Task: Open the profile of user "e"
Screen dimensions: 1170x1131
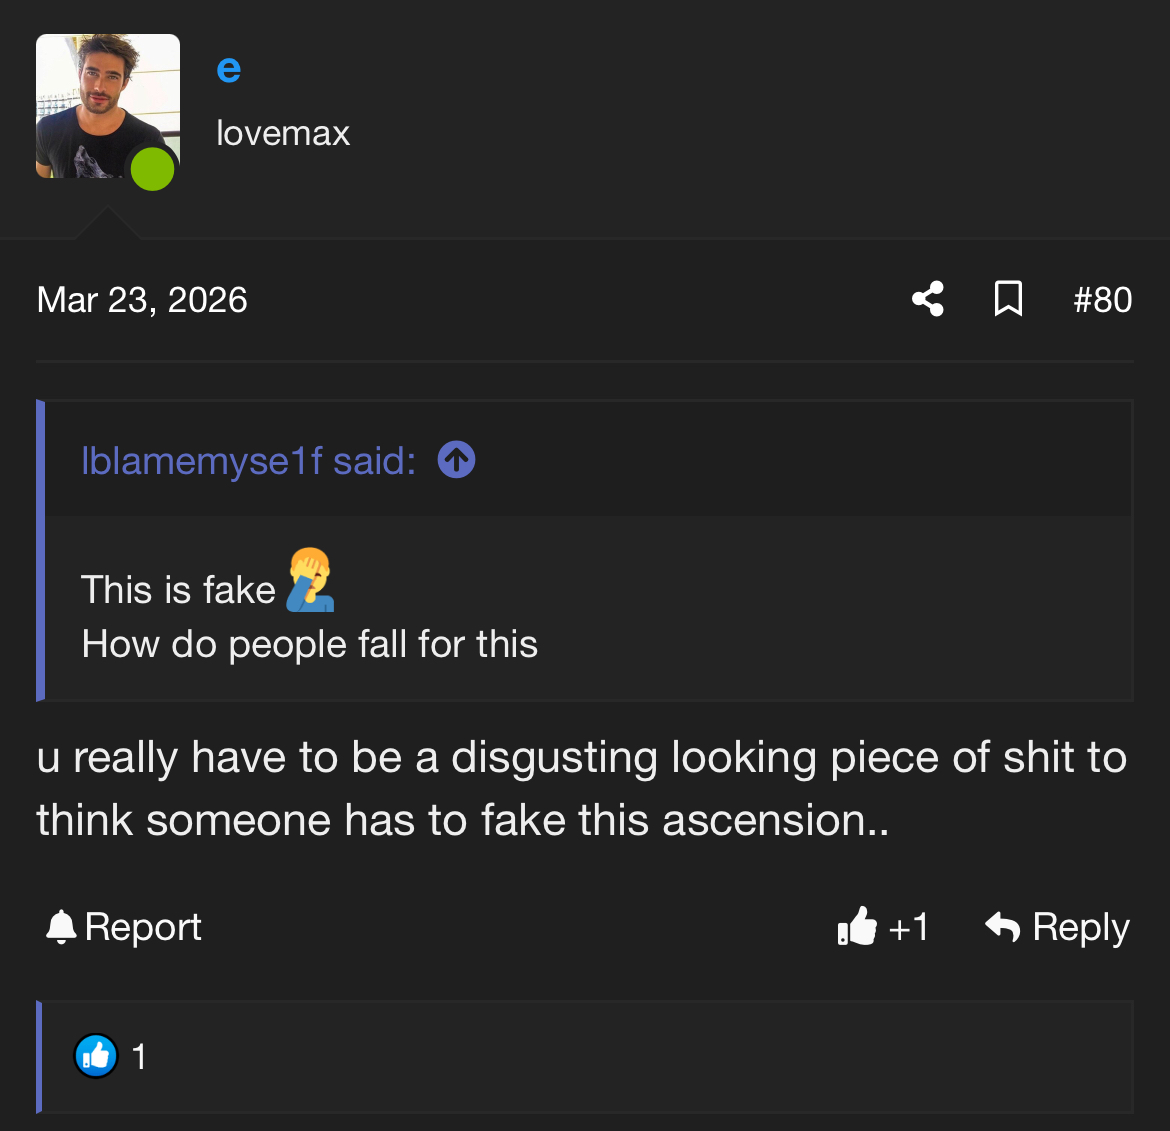Action: (x=228, y=69)
